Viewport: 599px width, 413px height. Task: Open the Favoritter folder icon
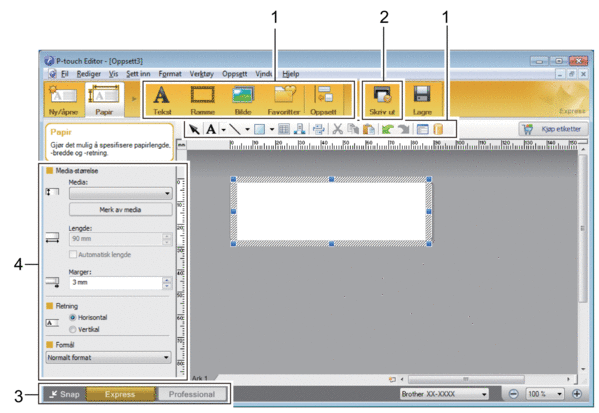tap(285, 94)
